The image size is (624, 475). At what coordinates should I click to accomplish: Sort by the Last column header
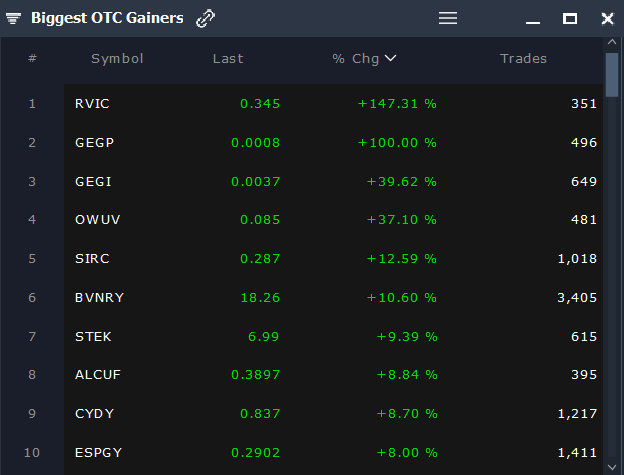coord(228,58)
